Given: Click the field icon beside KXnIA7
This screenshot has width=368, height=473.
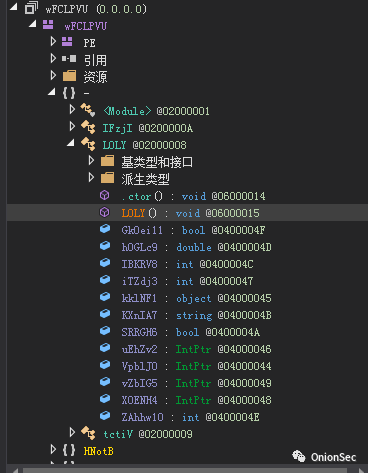Looking at the screenshot, I should (105, 314).
